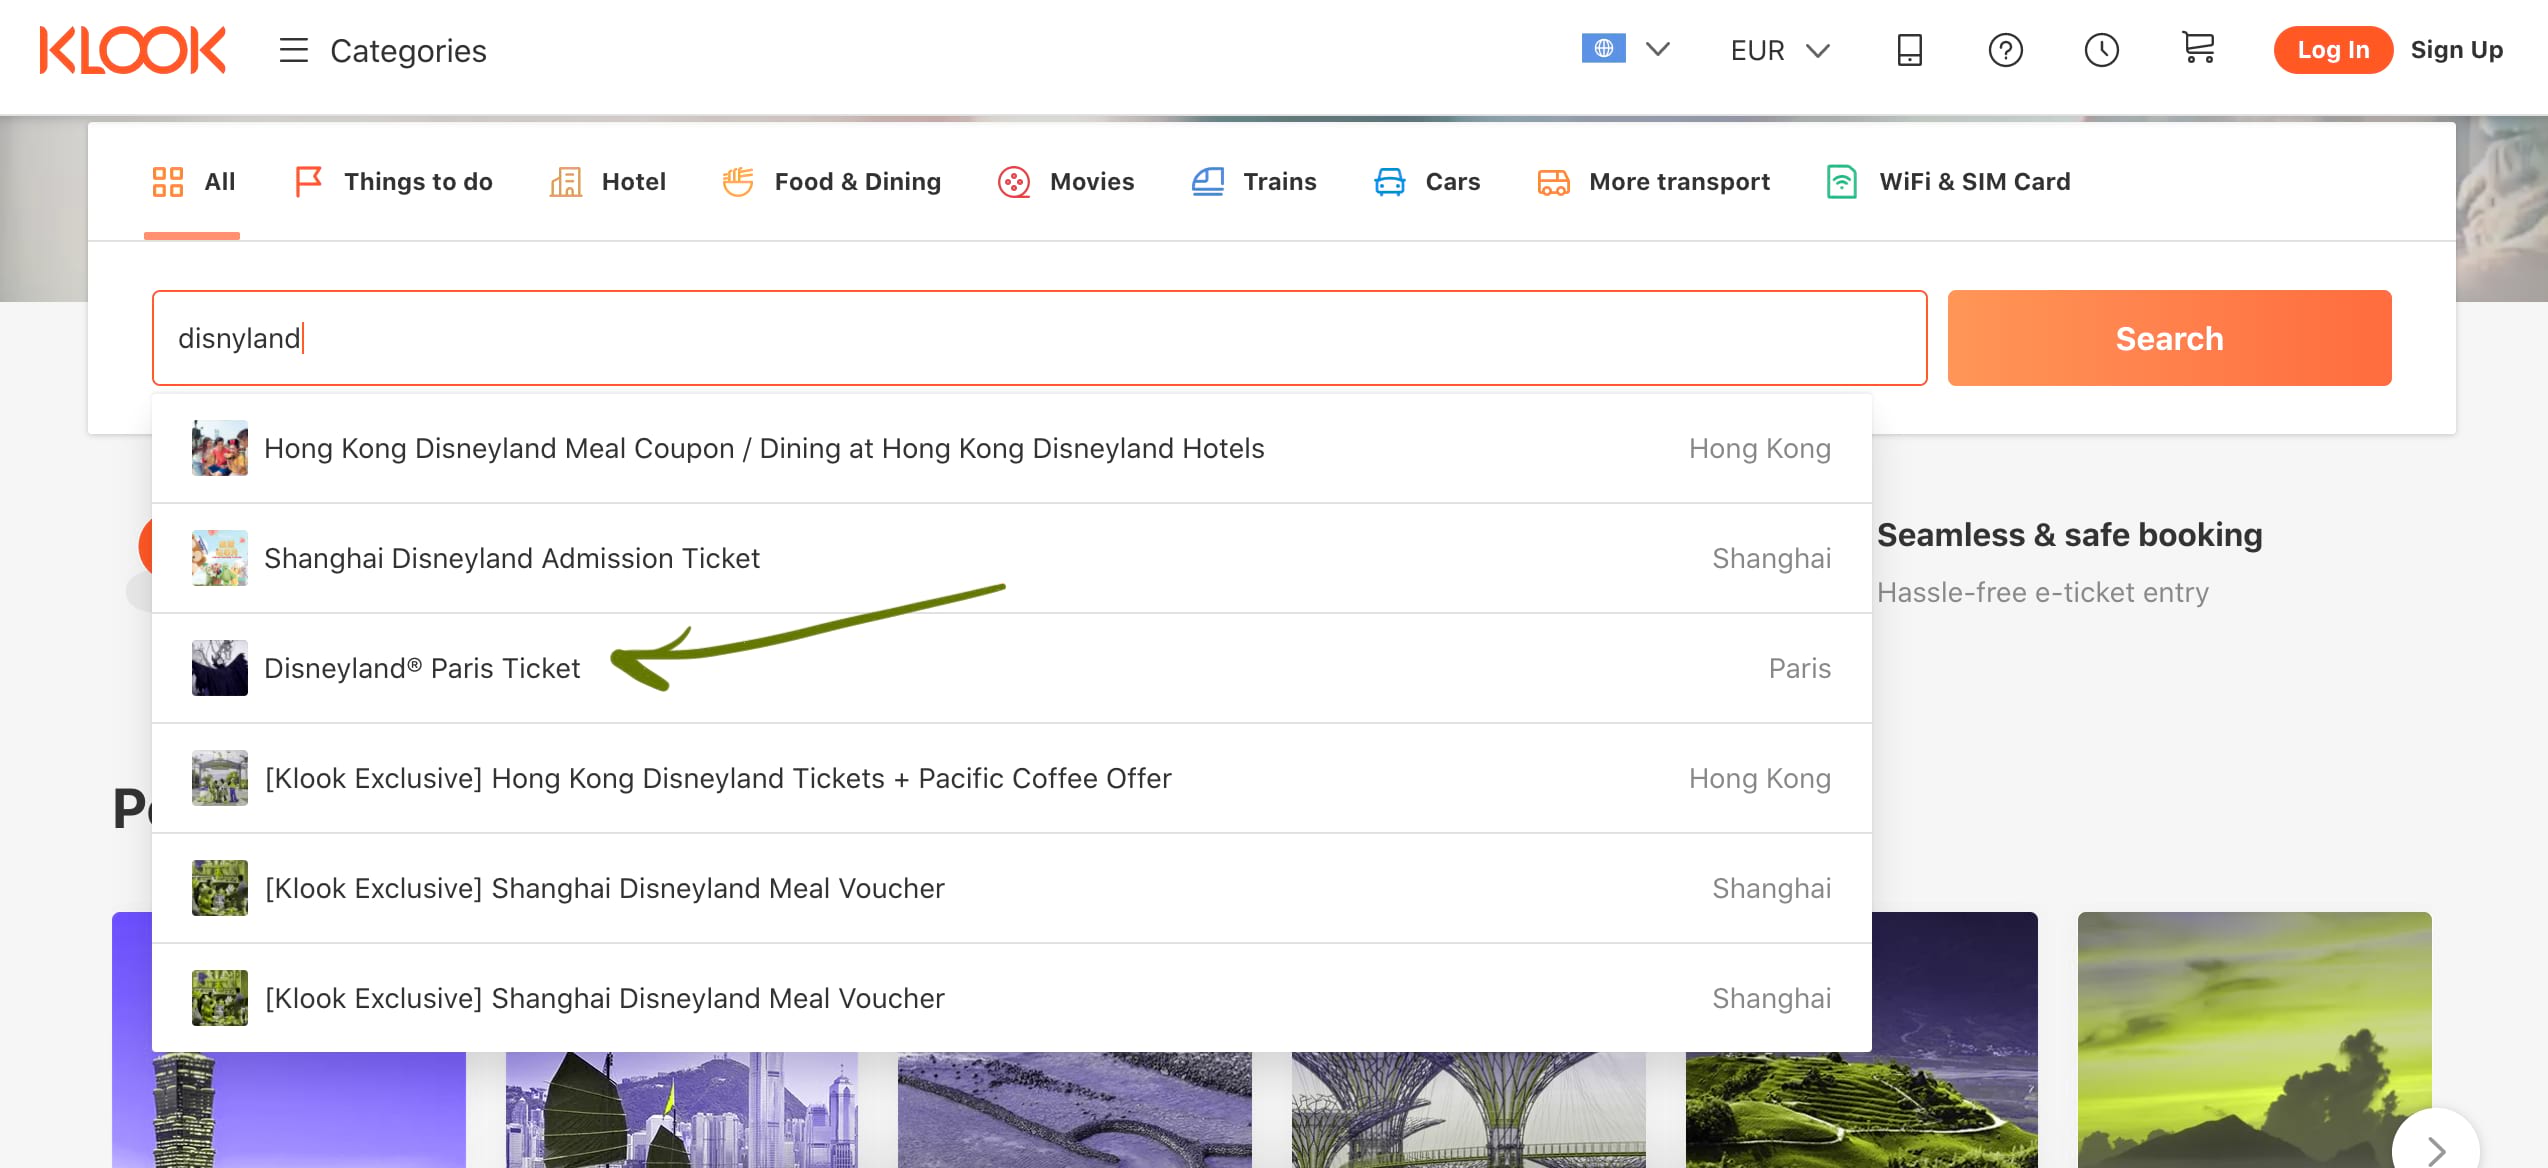
Task: Focus the search field containing disnyland
Action: (1040, 338)
